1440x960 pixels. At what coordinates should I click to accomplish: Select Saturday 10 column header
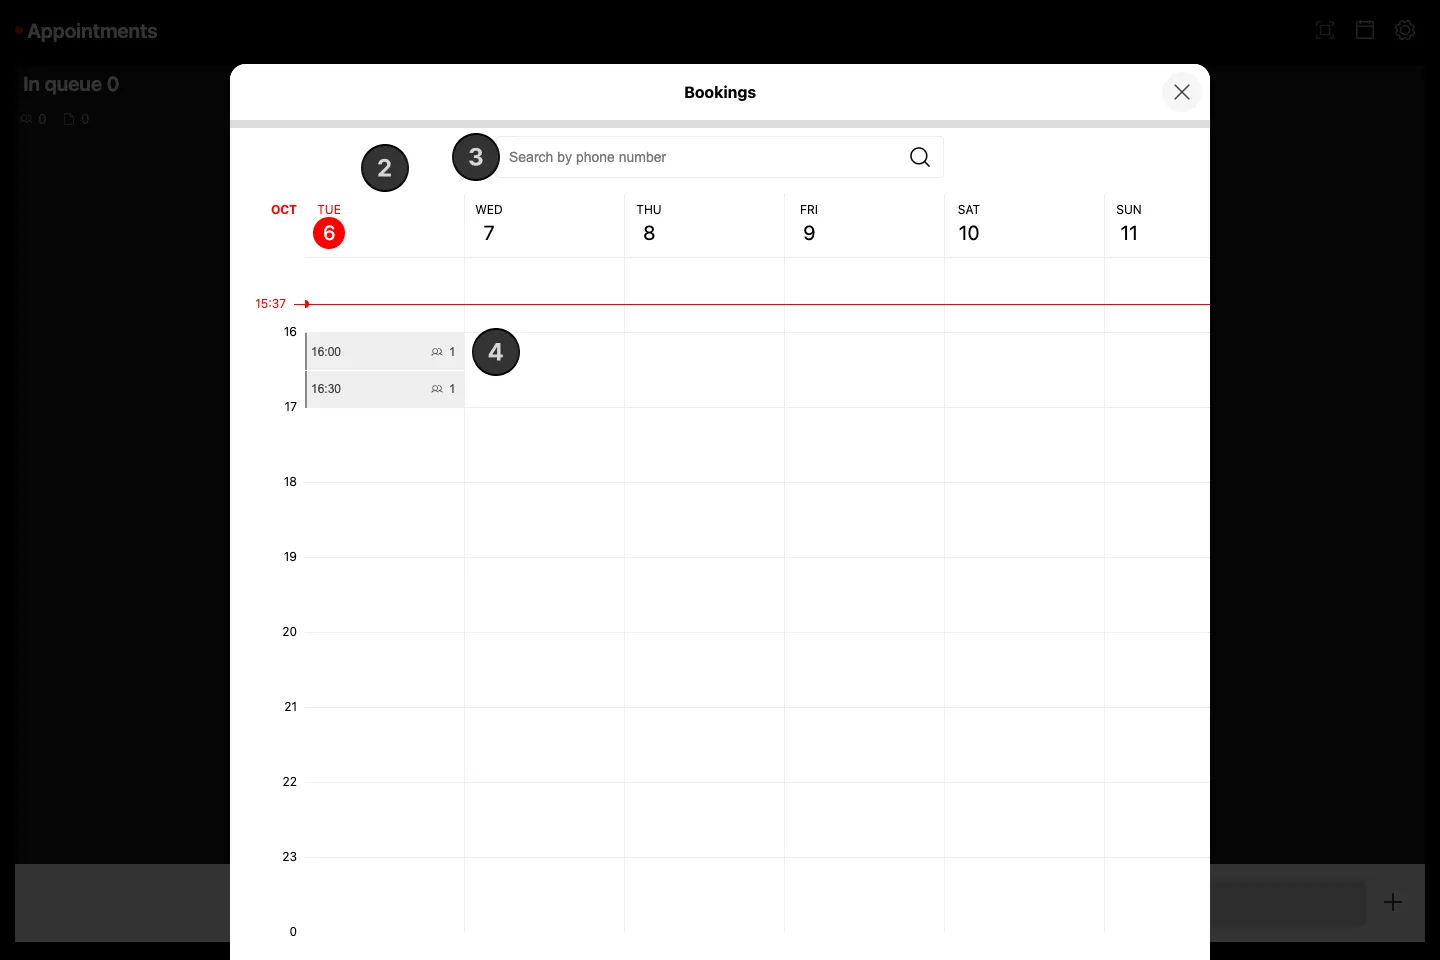[x=969, y=224]
